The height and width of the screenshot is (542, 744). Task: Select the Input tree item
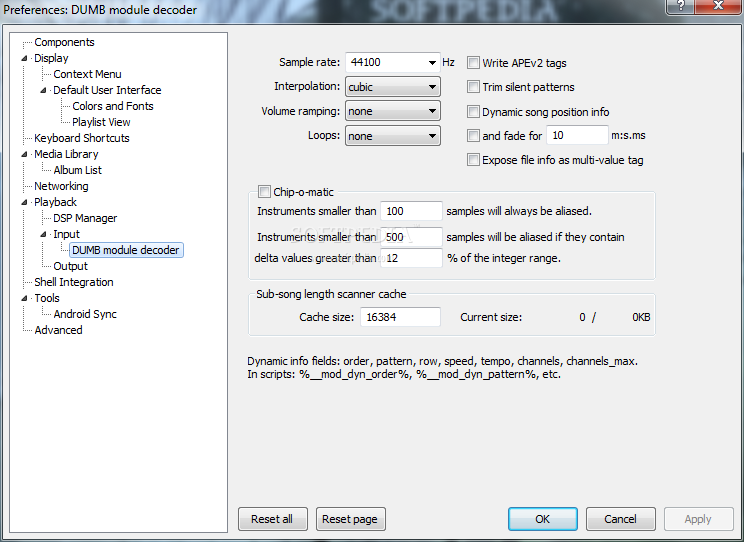click(66, 234)
